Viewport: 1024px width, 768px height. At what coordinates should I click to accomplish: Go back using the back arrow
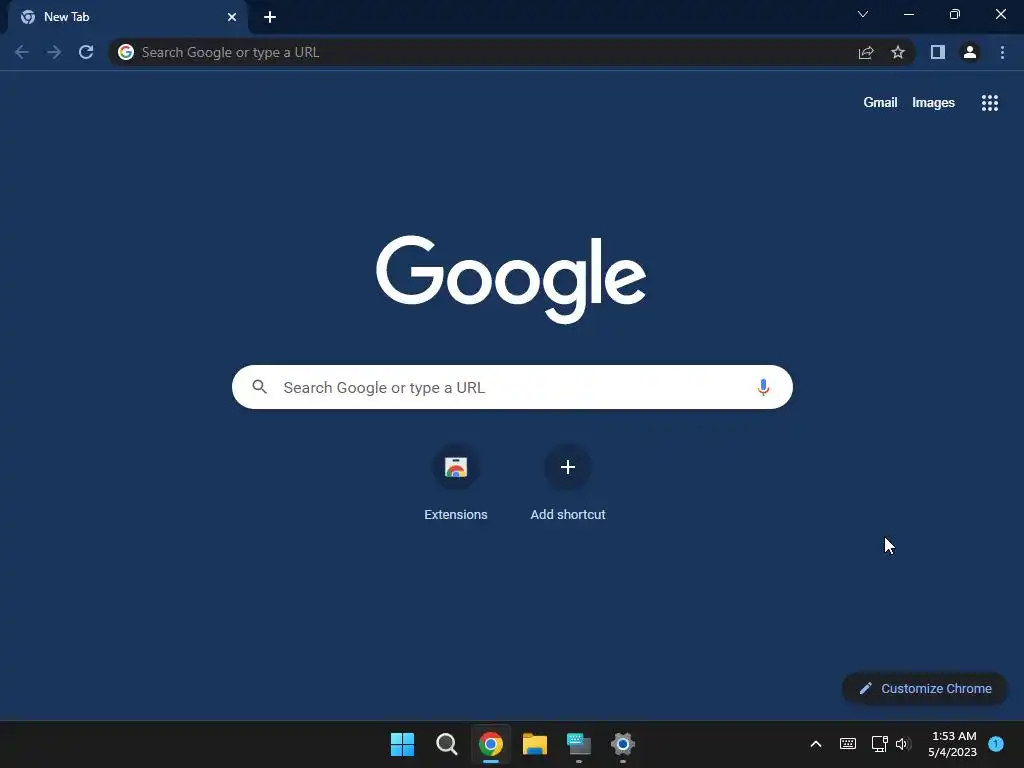point(22,52)
